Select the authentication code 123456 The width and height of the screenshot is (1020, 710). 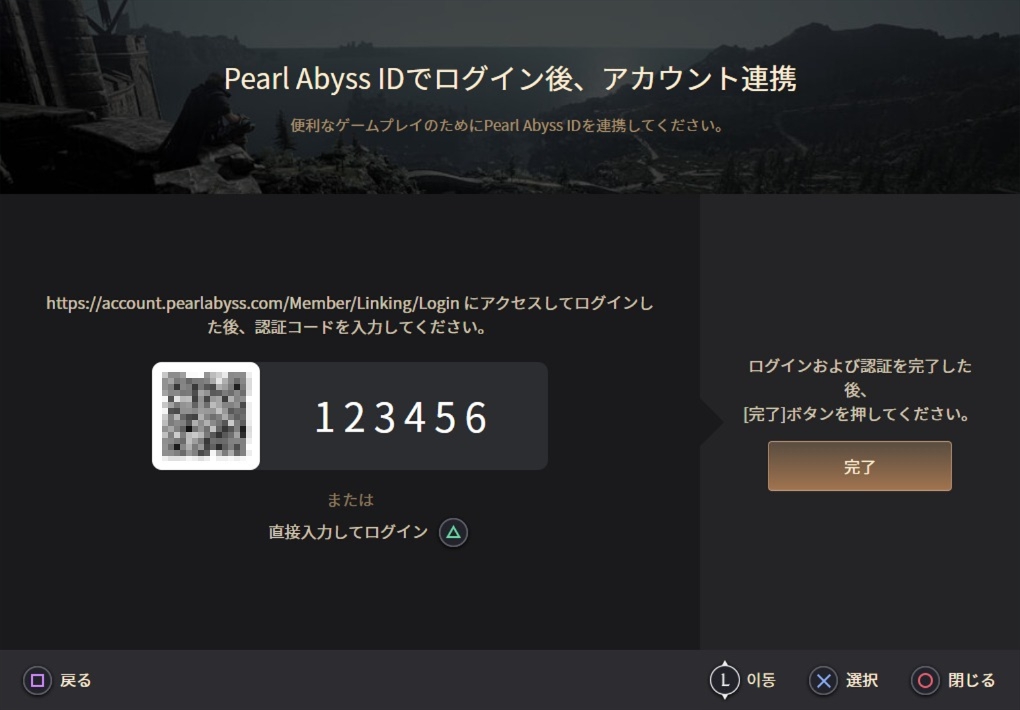click(403, 416)
